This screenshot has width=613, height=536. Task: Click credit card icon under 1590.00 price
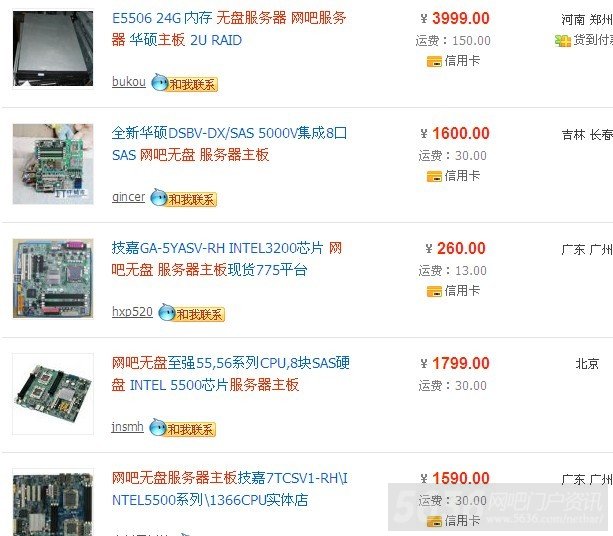click(x=434, y=521)
